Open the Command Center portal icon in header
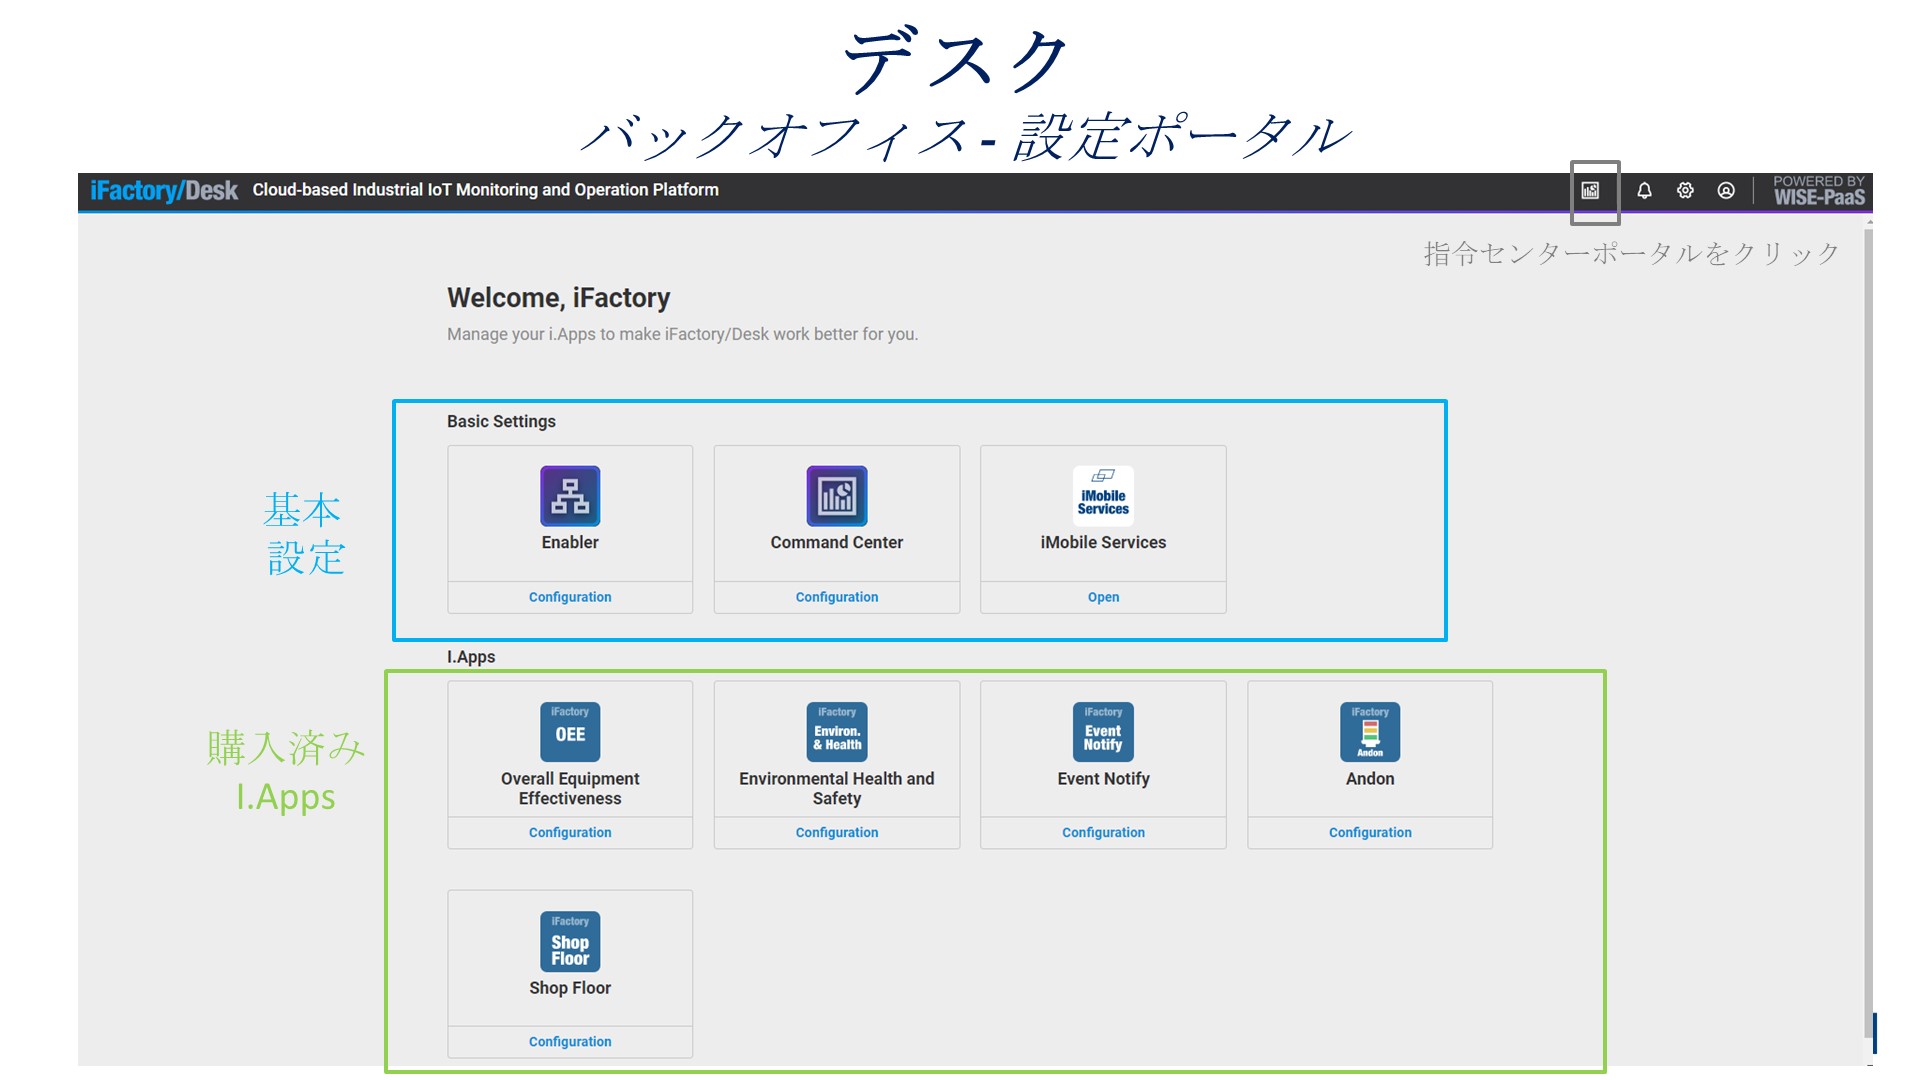The width and height of the screenshot is (1920, 1080). 1590,190
